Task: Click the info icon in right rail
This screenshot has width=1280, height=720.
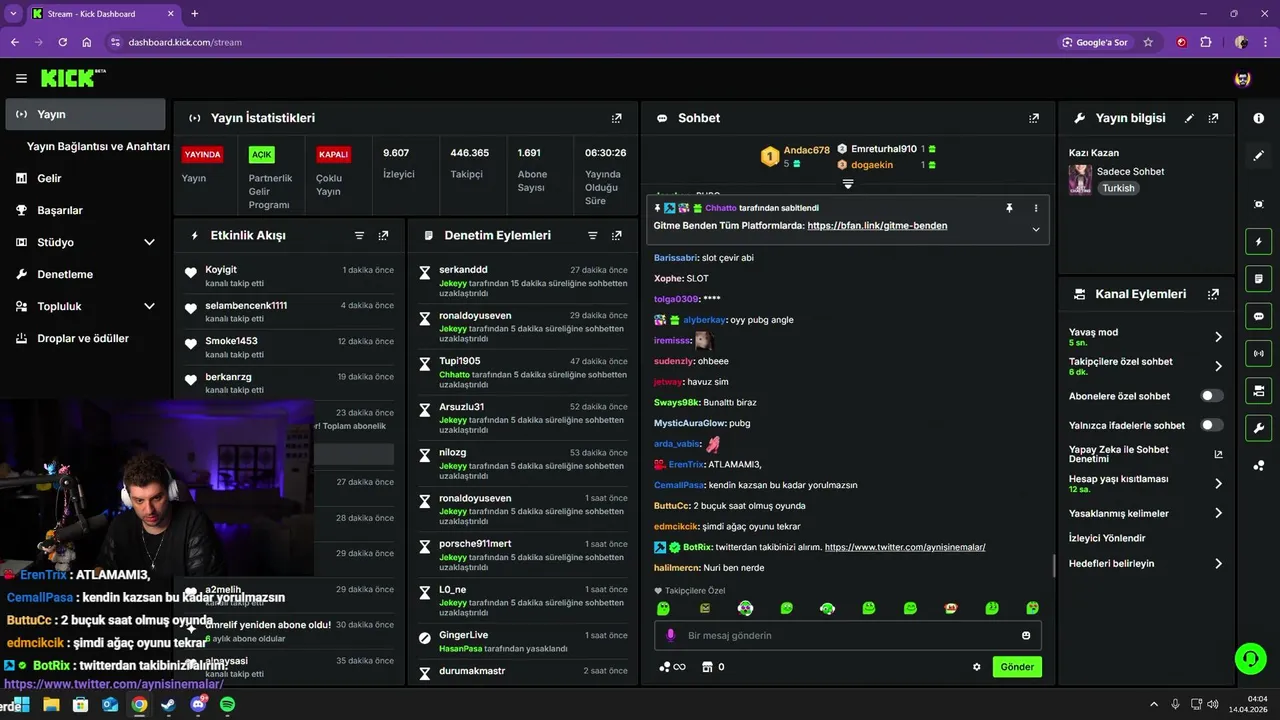Action: pyautogui.click(x=1258, y=118)
